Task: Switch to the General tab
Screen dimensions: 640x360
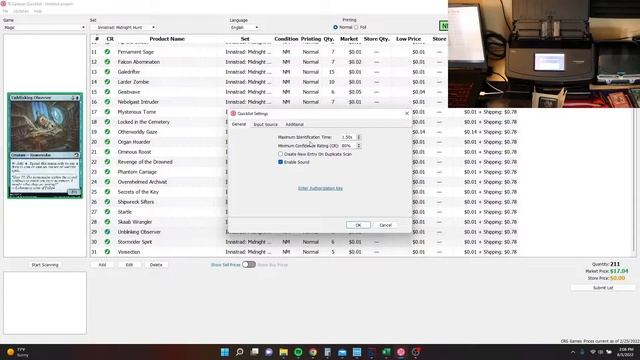Action: tap(239, 124)
